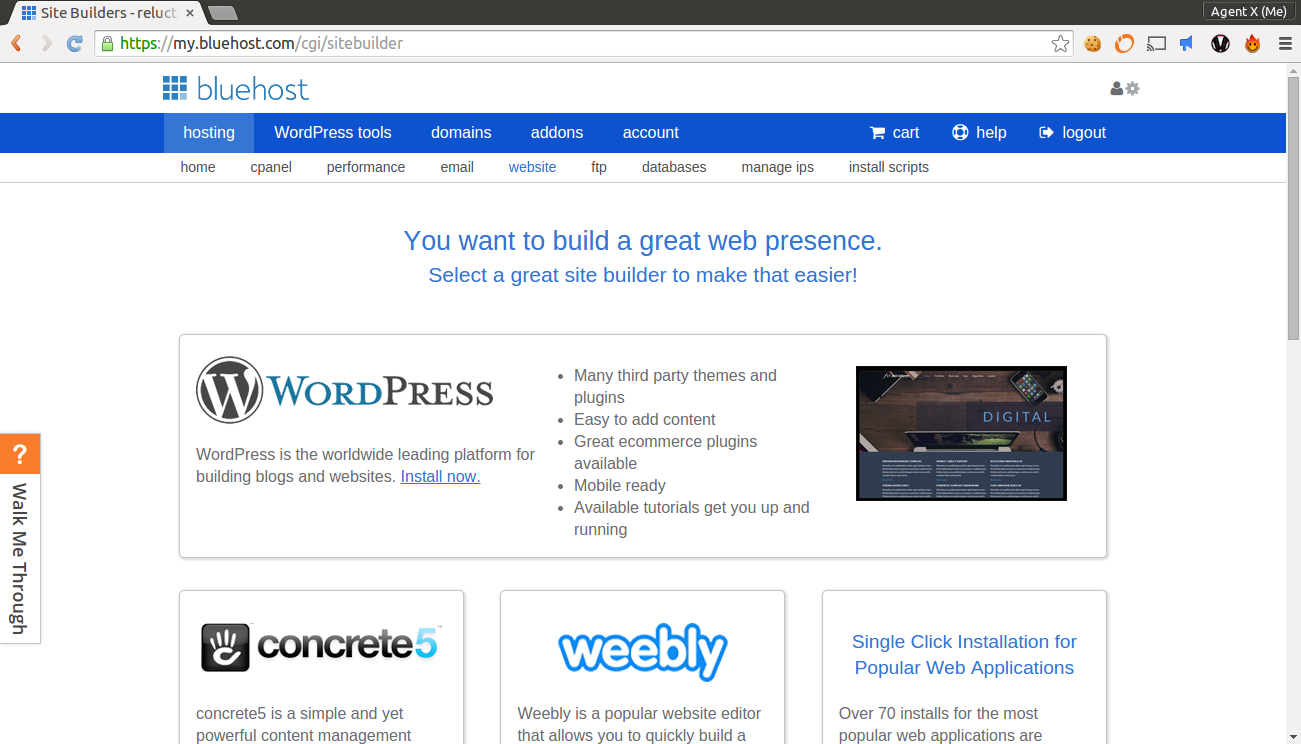Open the manage ips submenu item
Viewport: 1301px width, 744px height.
(778, 167)
